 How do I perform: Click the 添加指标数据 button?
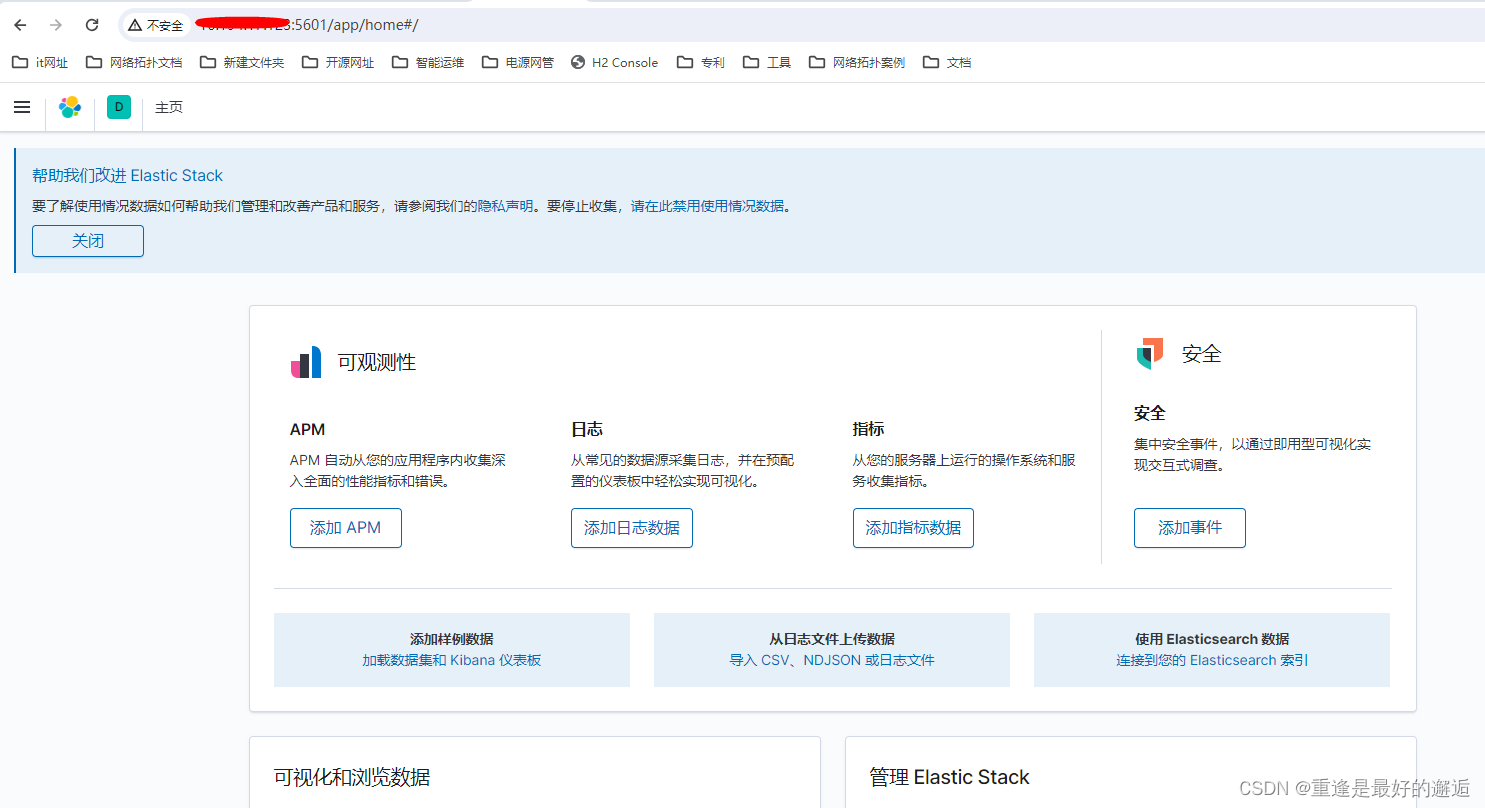click(x=913, y=528)
